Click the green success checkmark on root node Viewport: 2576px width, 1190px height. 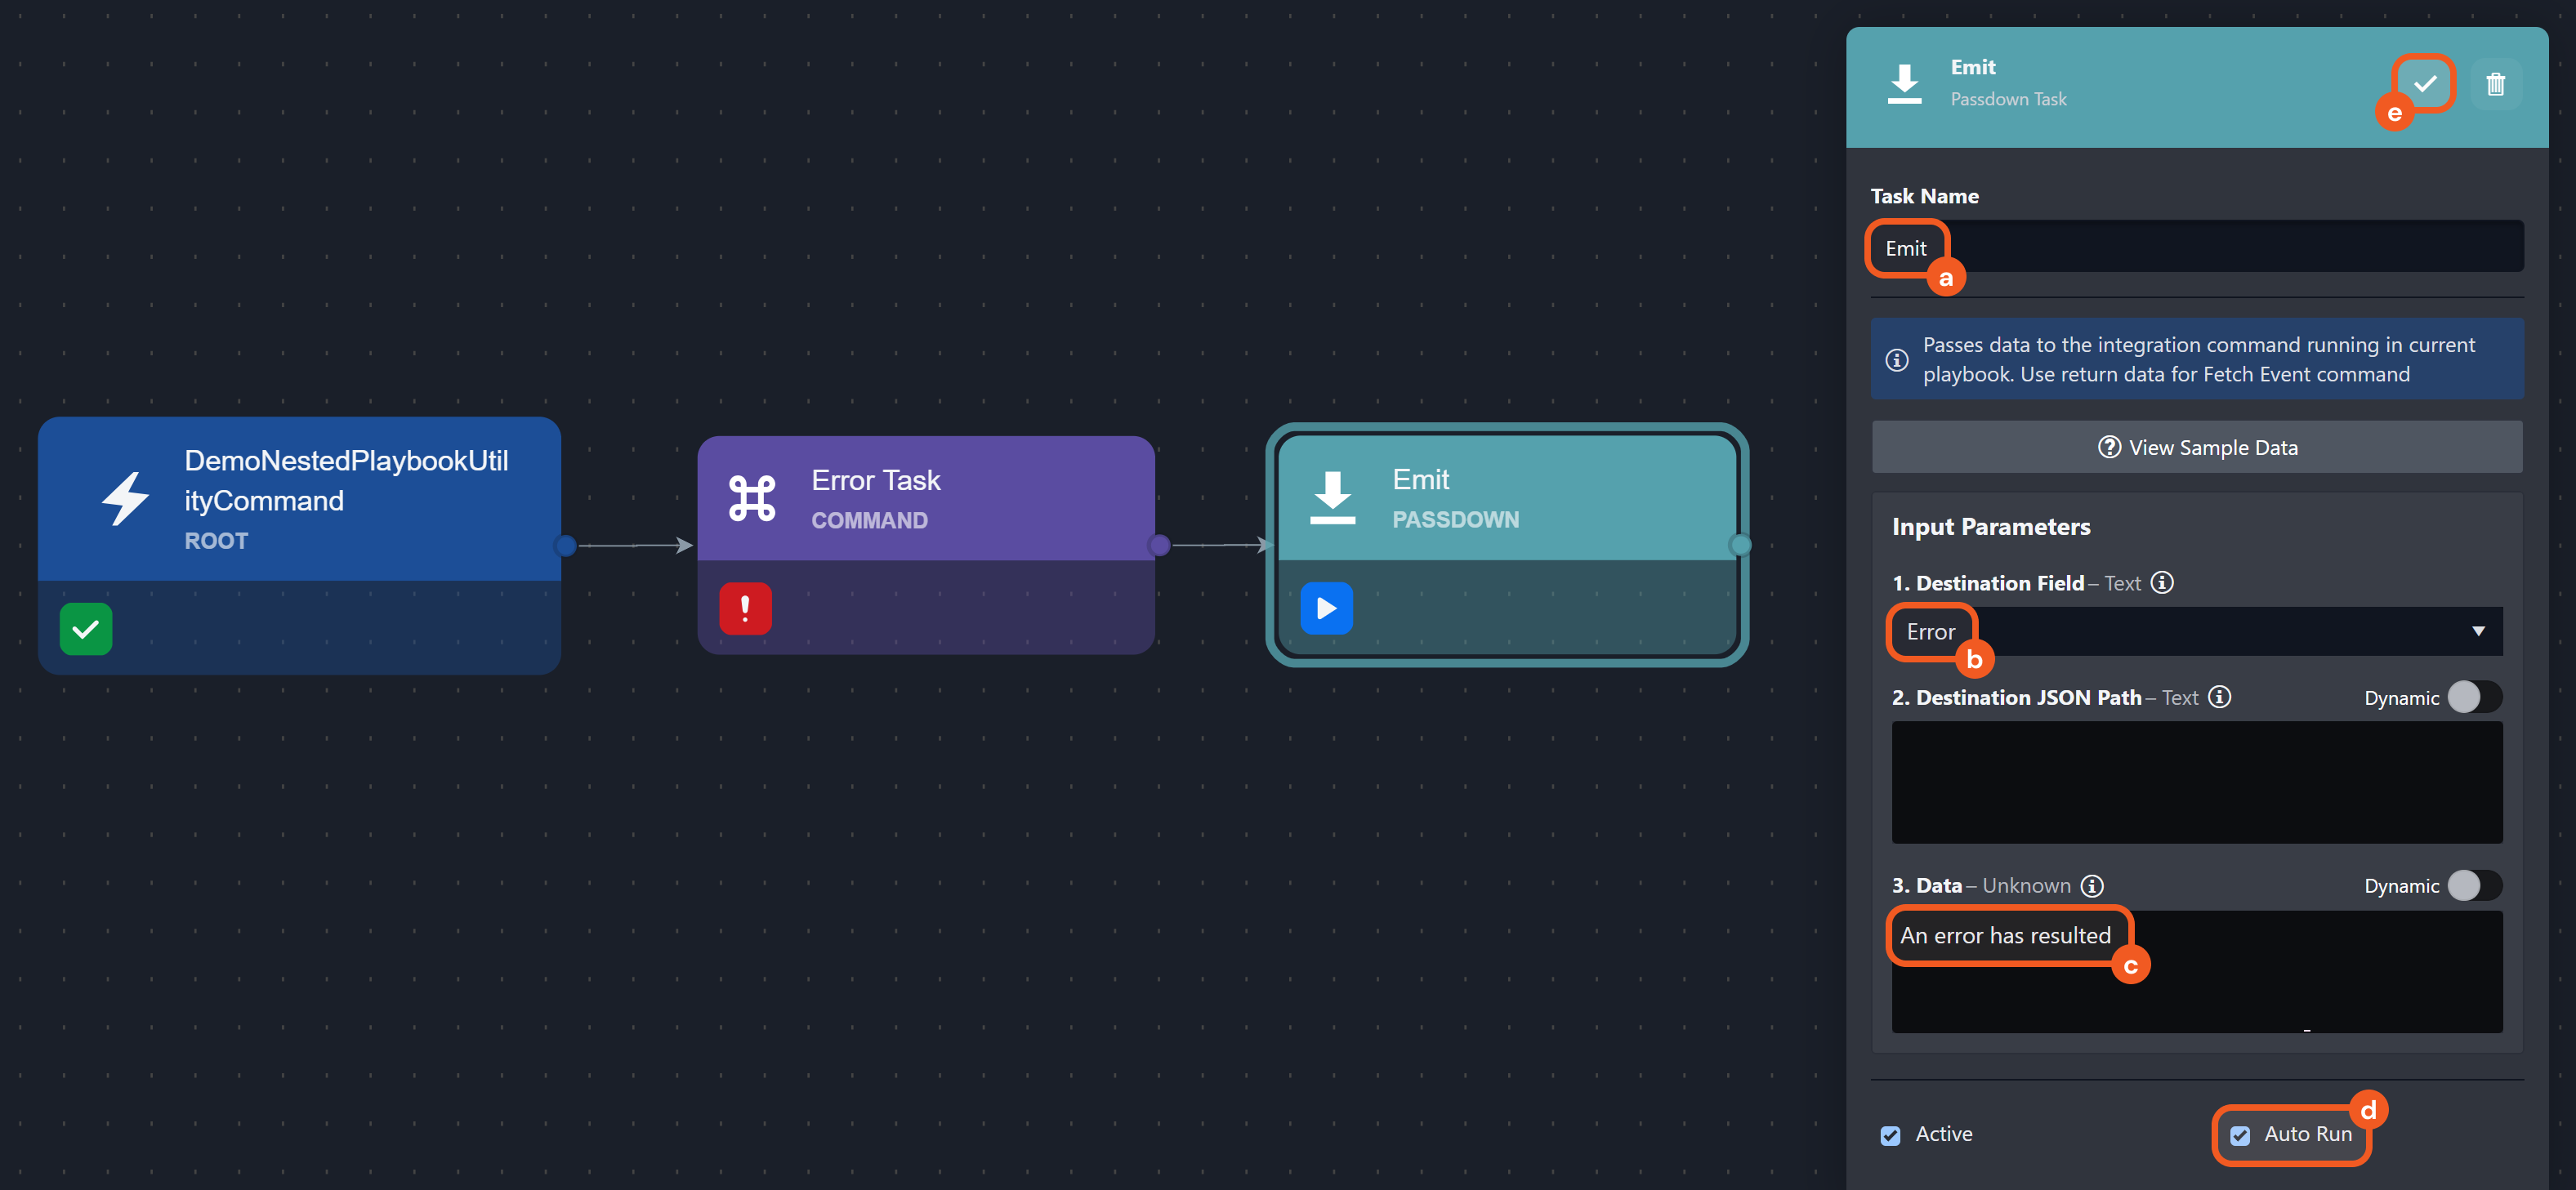[86, 629]
